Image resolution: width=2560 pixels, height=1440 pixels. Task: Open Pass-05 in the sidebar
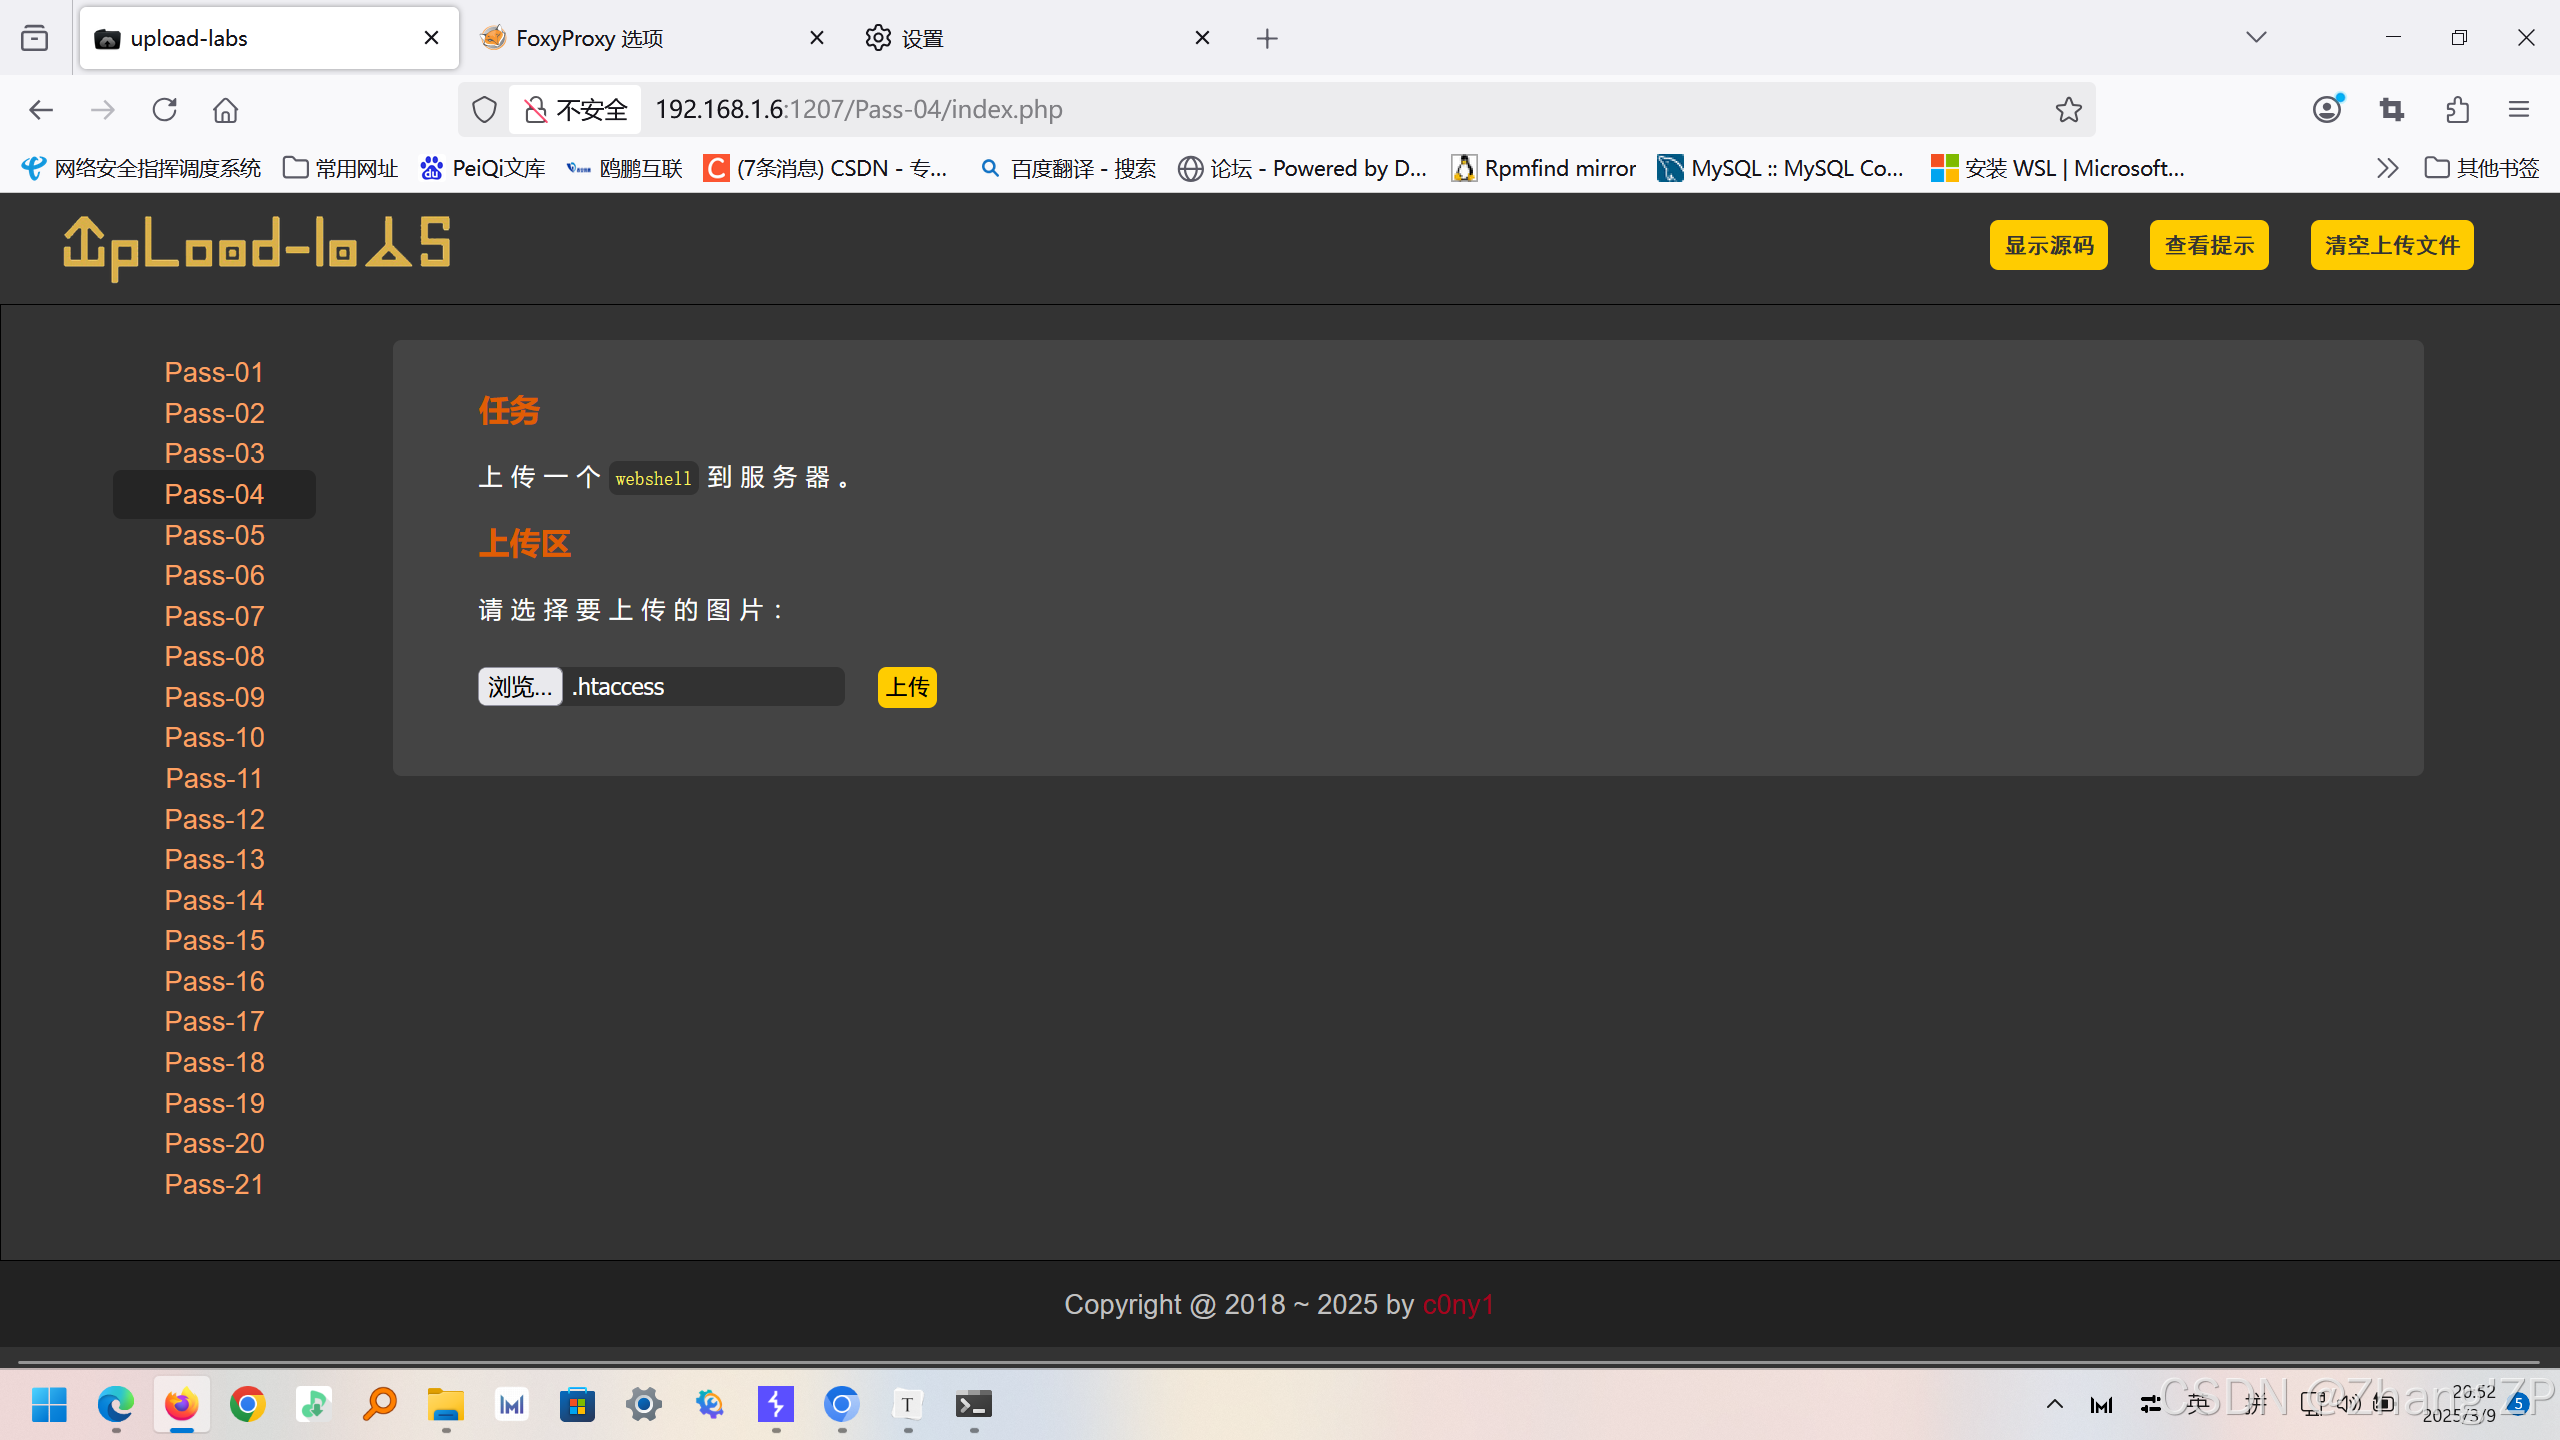(x=214, y=535)
